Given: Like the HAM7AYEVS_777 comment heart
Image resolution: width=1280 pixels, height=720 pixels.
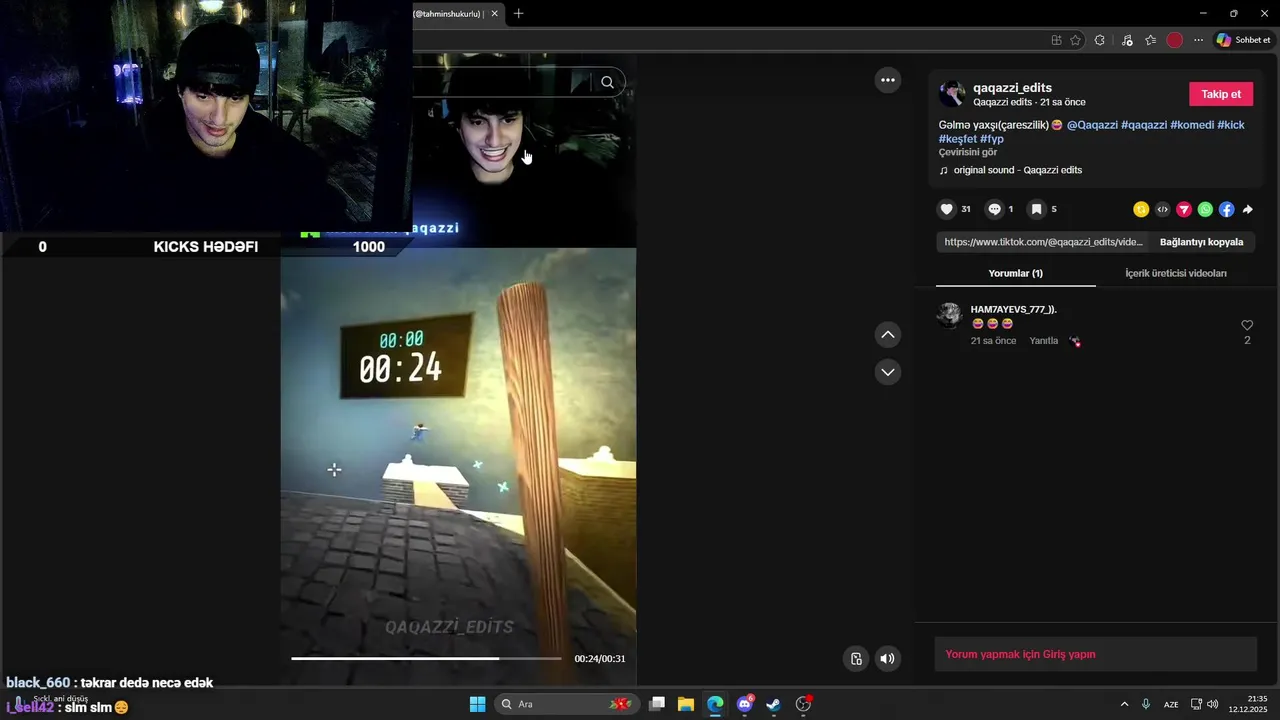Looking at the screenshot, I should [1247, 325].
